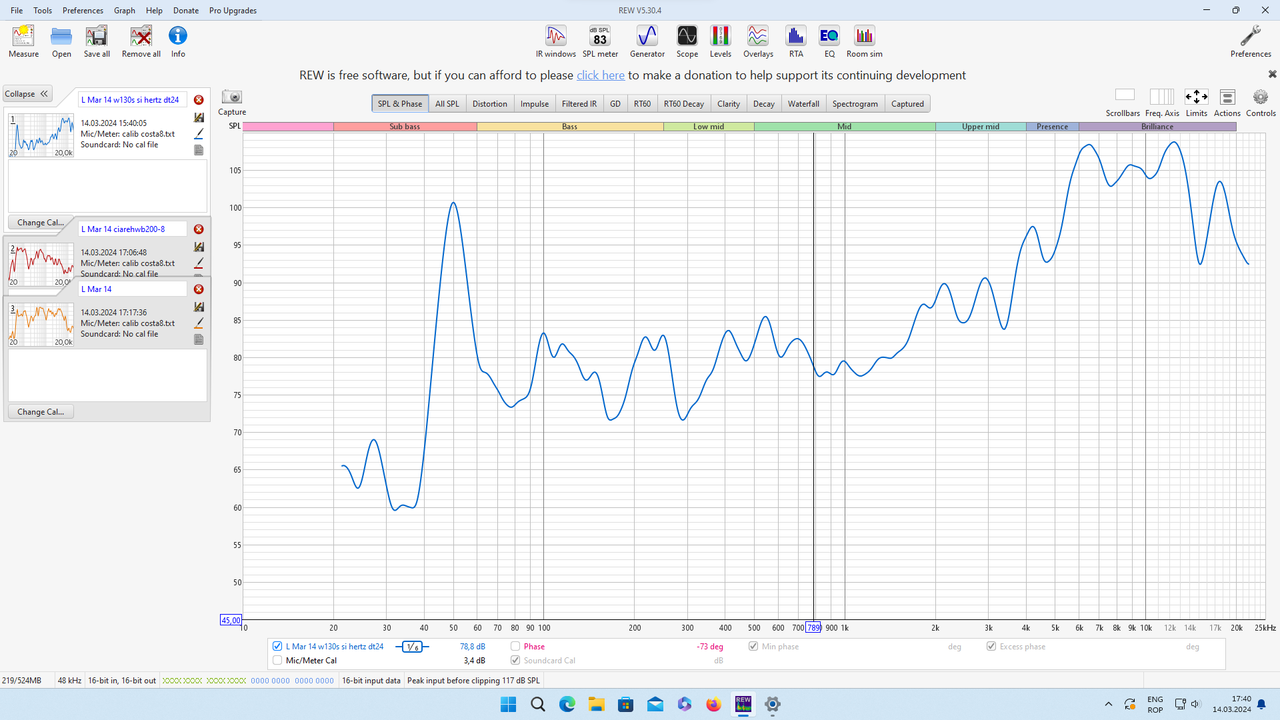Open the Scope tool
Screen dimensions: 1280x720
click(x=687, y=41)
